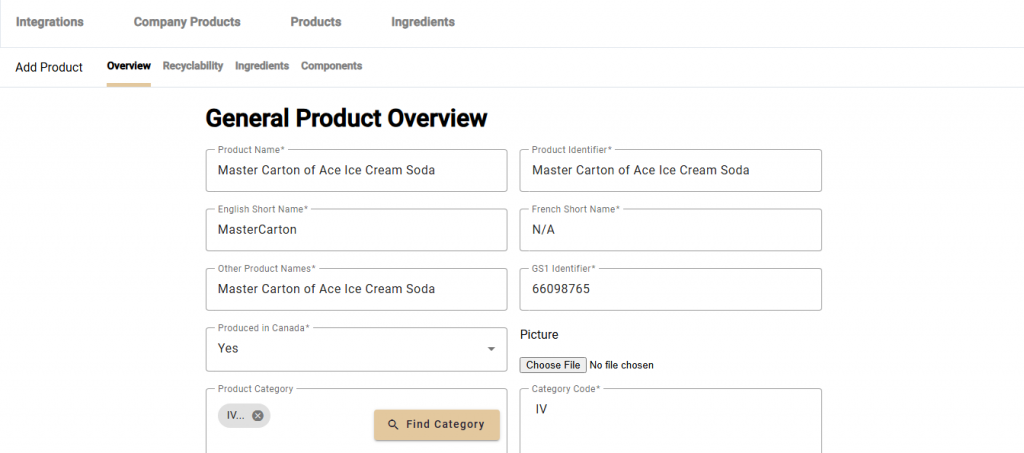Open the Company Products menu

pyautogui.click(x=187, y=22)
